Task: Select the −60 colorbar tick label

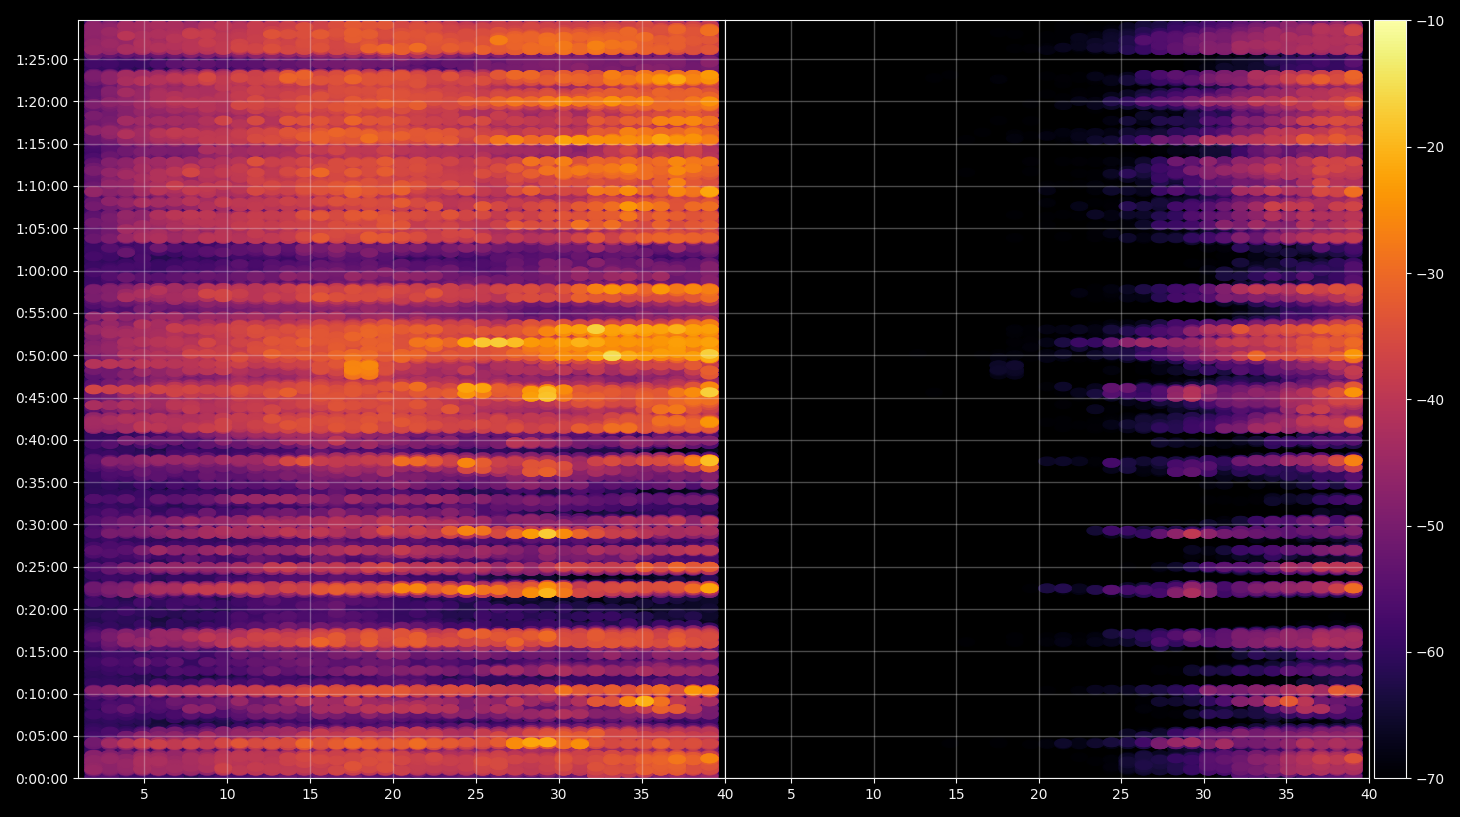Action: 1430,652
